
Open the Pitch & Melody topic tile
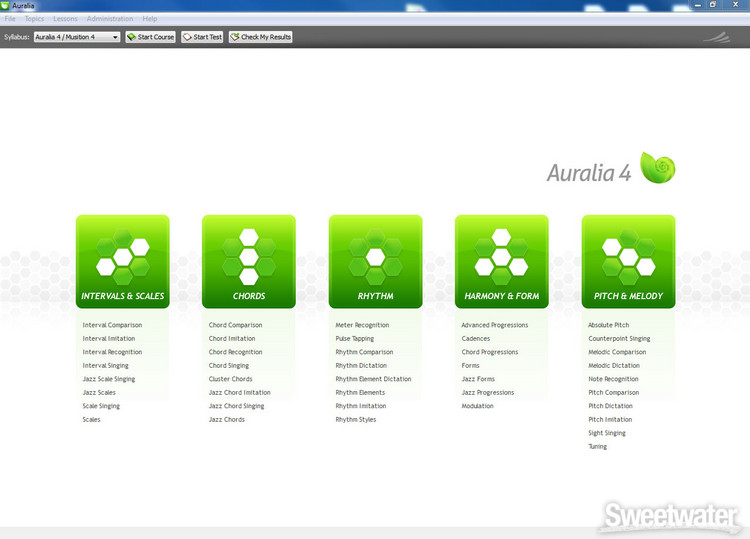click(x=628, y=262)
